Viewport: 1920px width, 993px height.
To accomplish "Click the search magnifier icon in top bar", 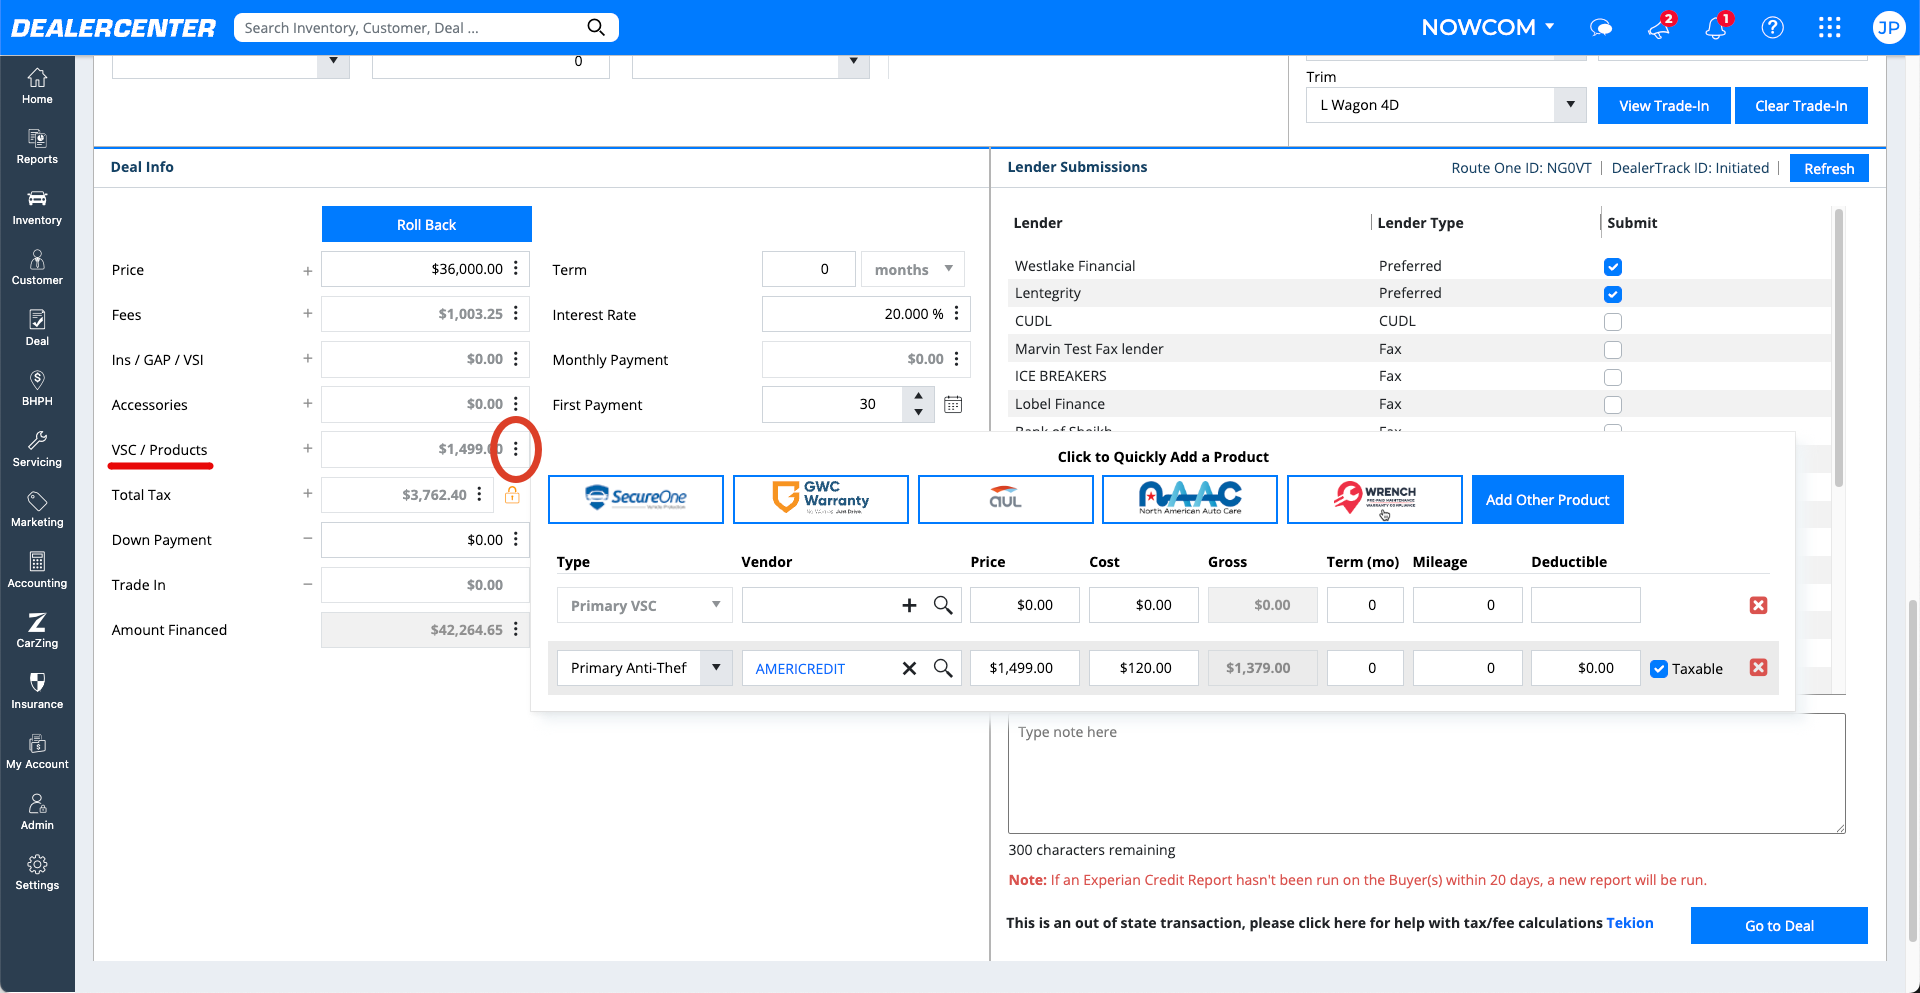I will tap(596, 27).
